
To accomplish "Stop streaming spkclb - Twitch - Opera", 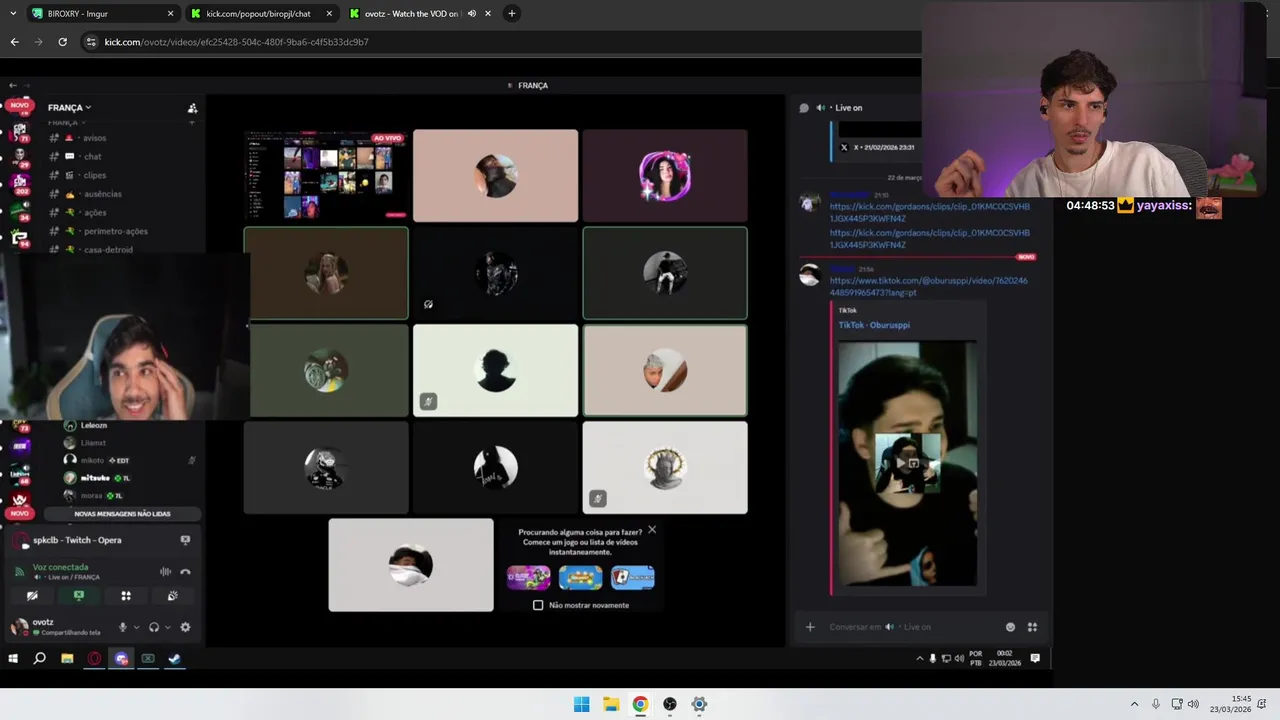I will 185,540.
